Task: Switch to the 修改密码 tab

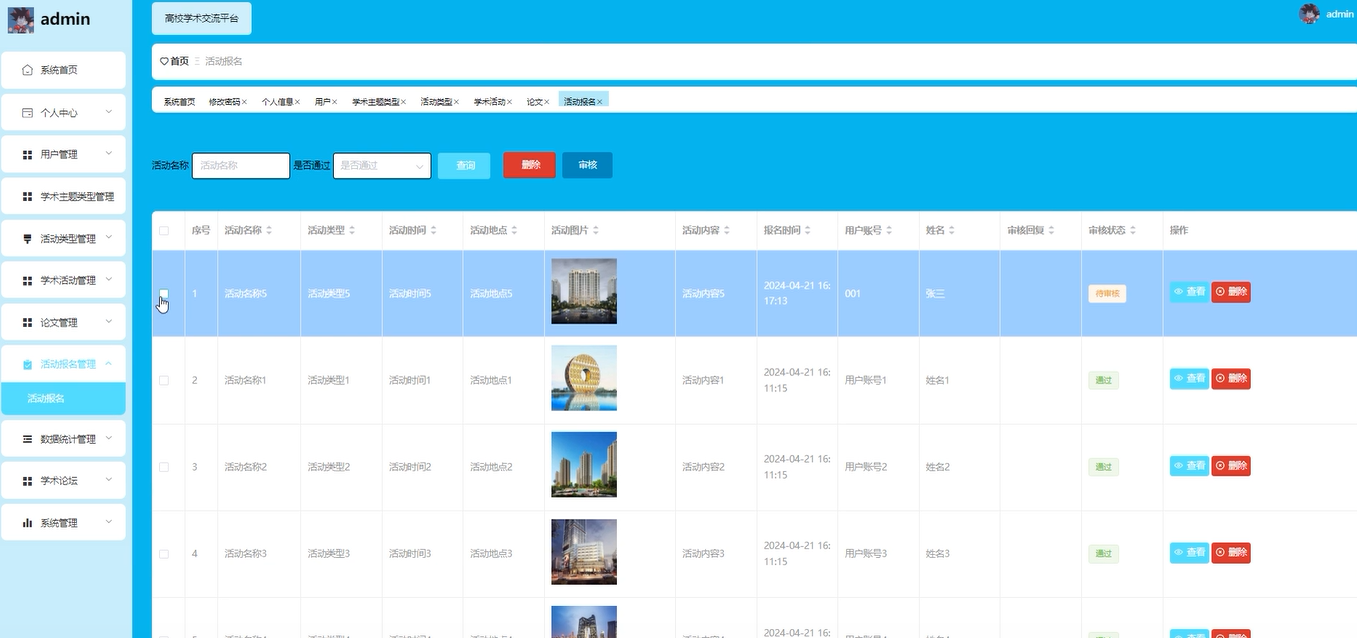Action: pos(224,102)
